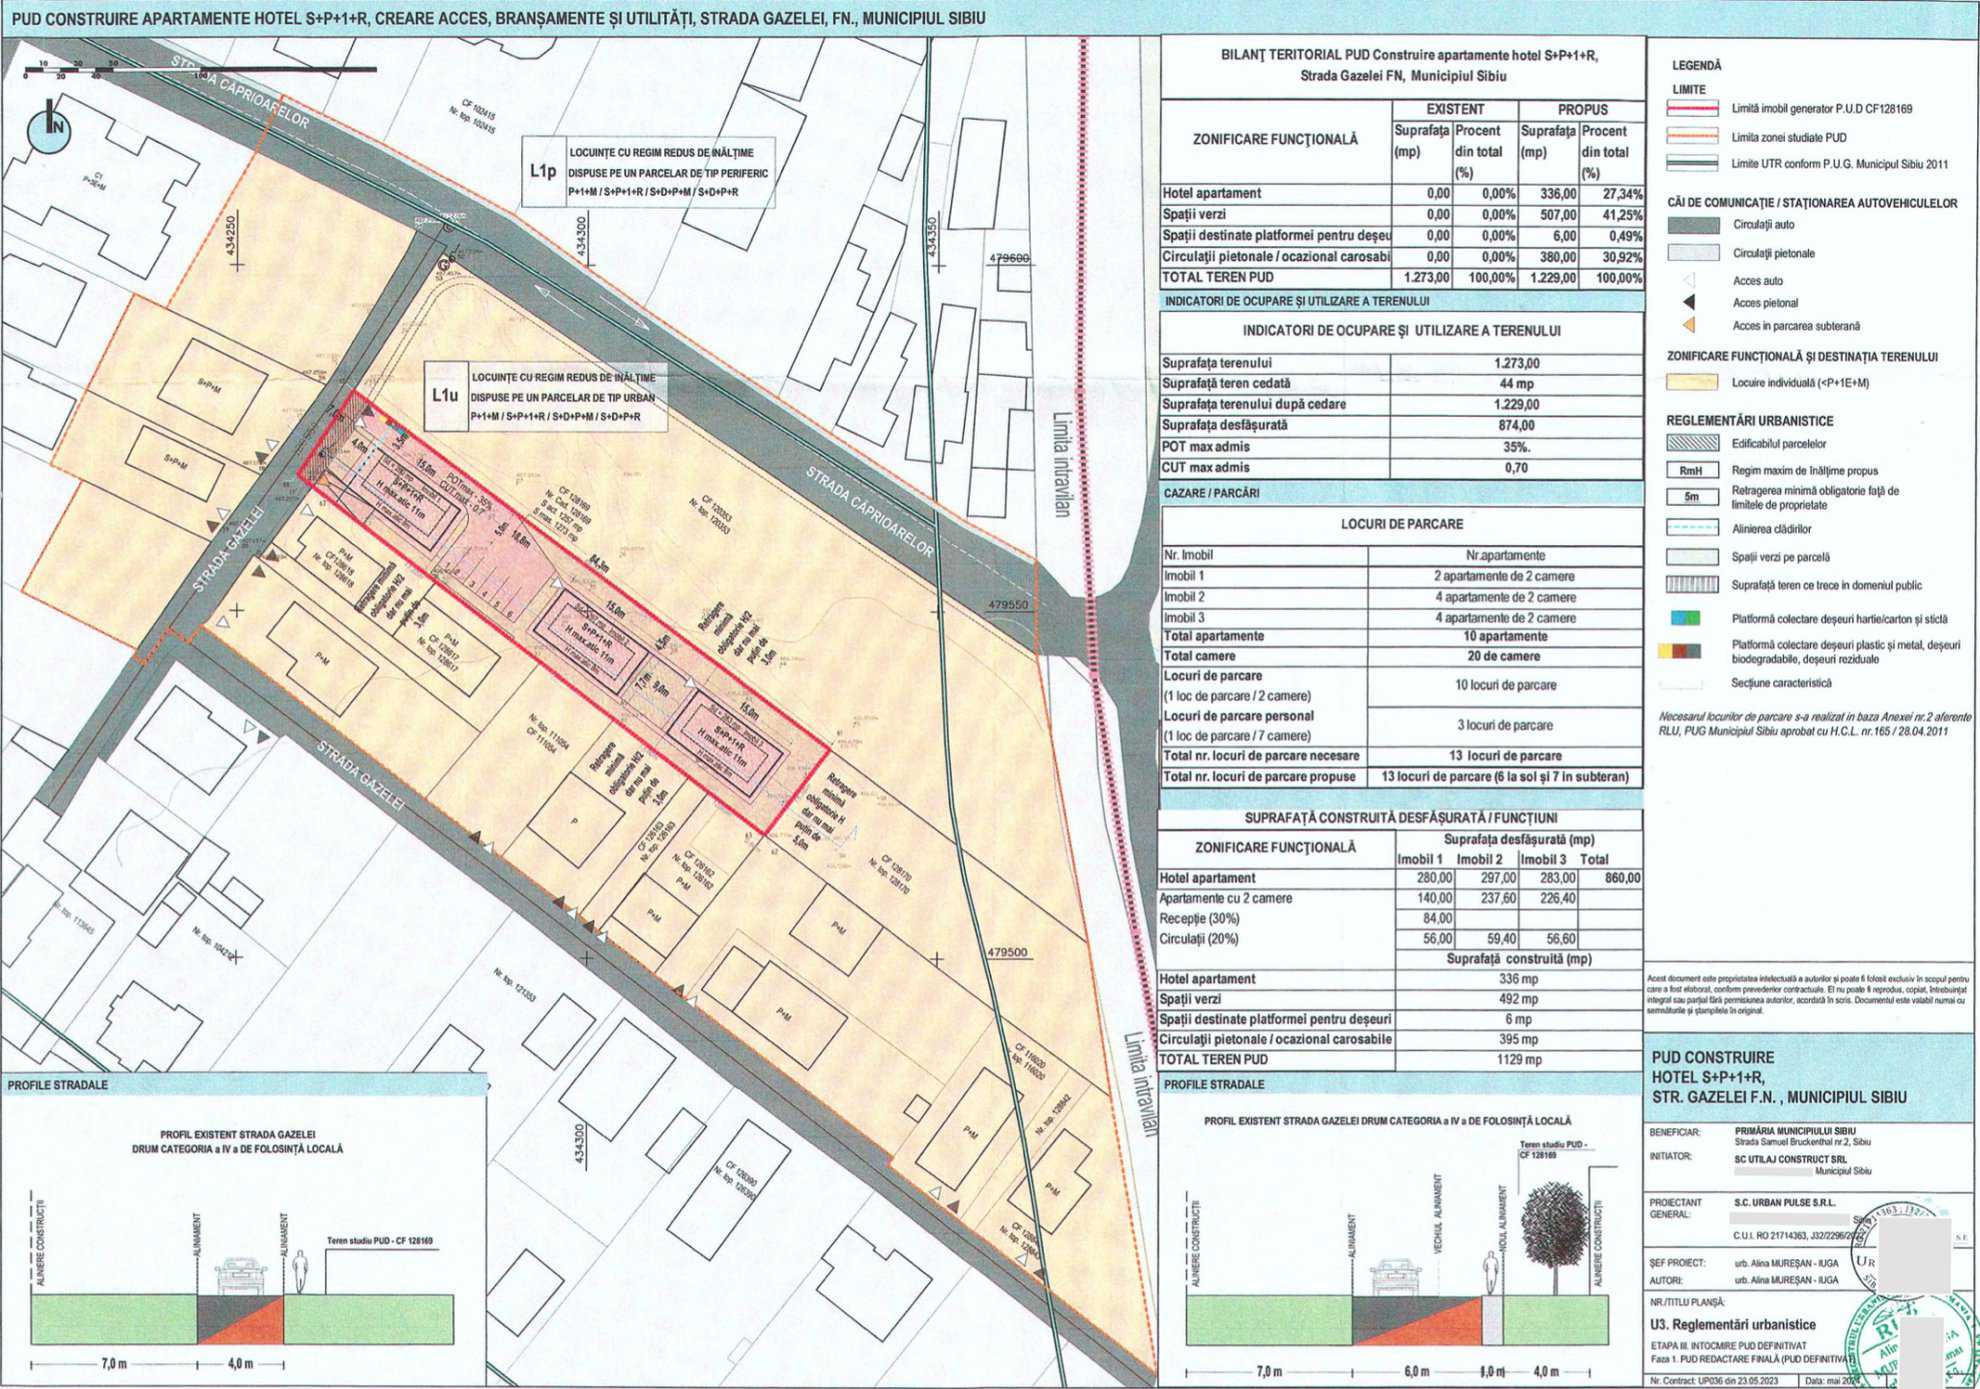Click the LEGENDĂ heading
The image size is (1980, 1389).
point(1697,66)
